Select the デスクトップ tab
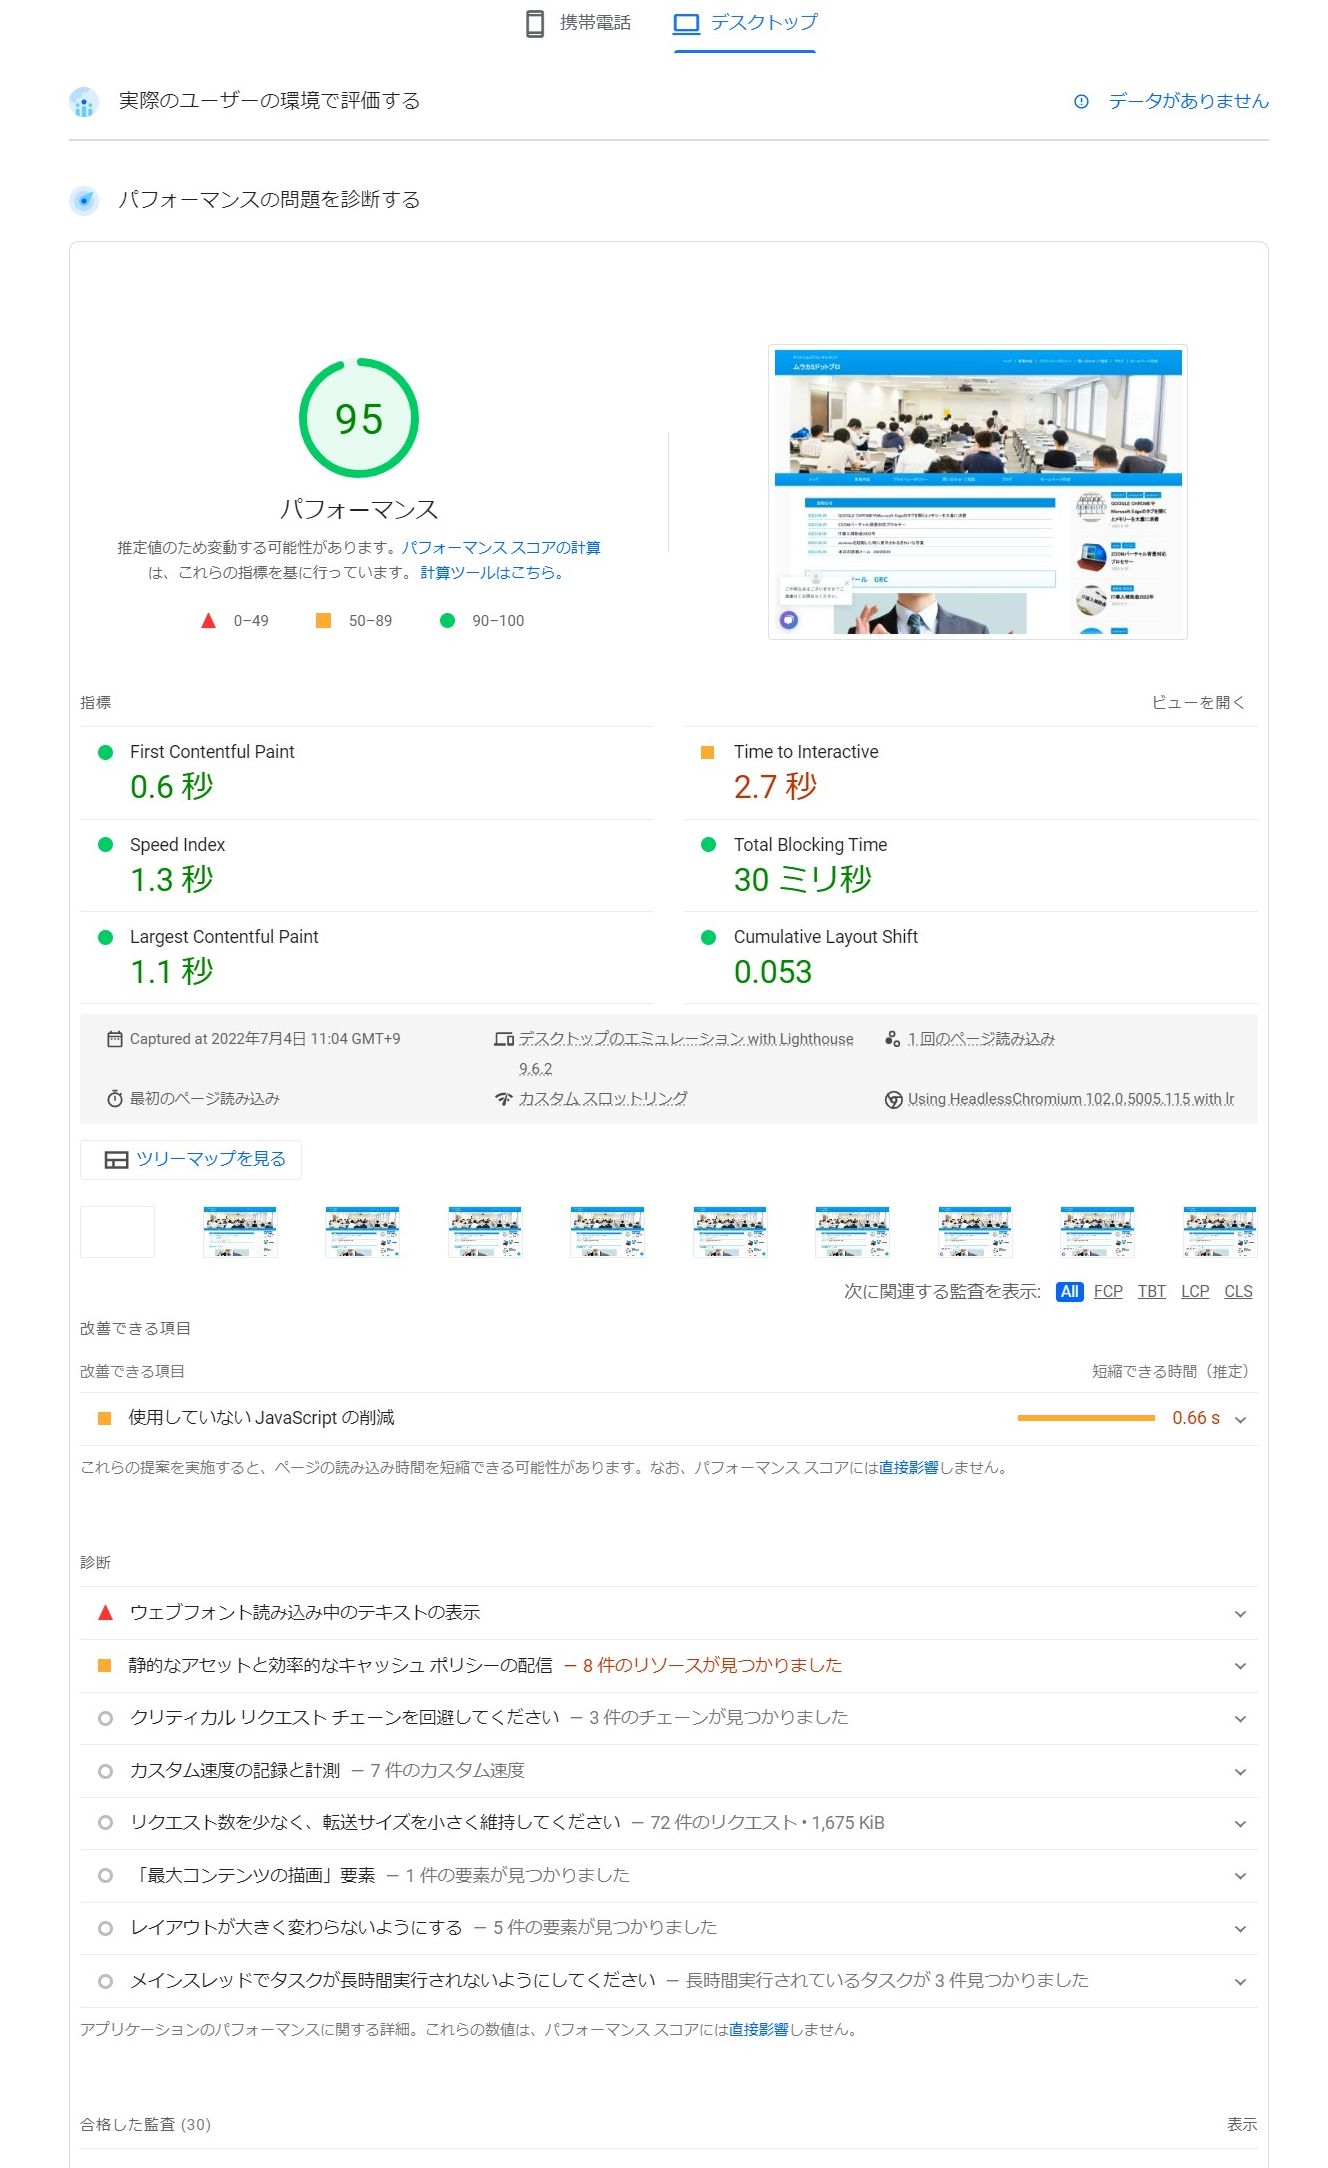1328x2168 pixels. [745, 23]
